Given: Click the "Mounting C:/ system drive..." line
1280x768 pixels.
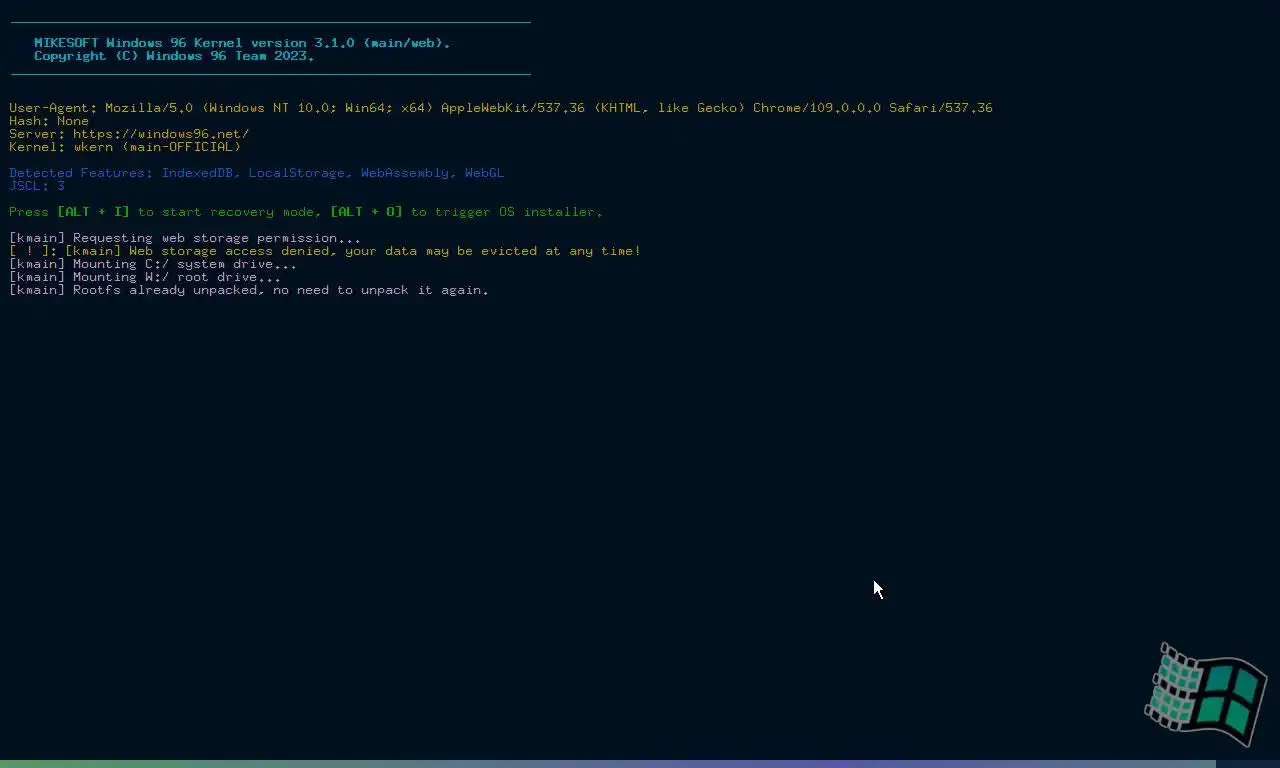Looking at the screenshot, I should coord(153,264).
